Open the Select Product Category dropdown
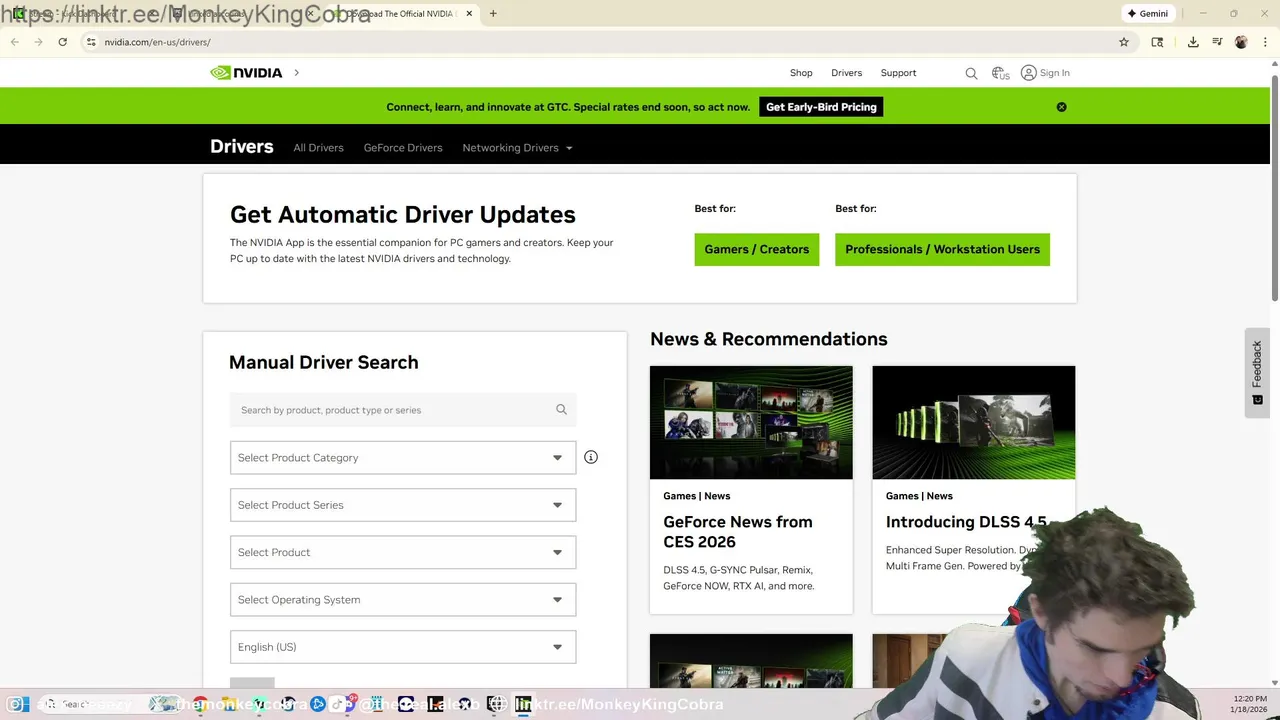This screenshot has width=1280, height=720. [403, 458]
